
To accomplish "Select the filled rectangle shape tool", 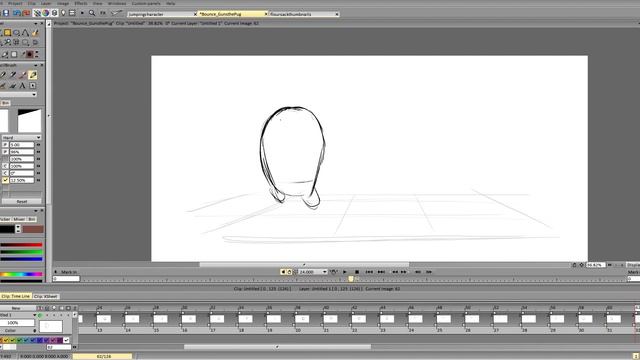I will coord(7,33).
